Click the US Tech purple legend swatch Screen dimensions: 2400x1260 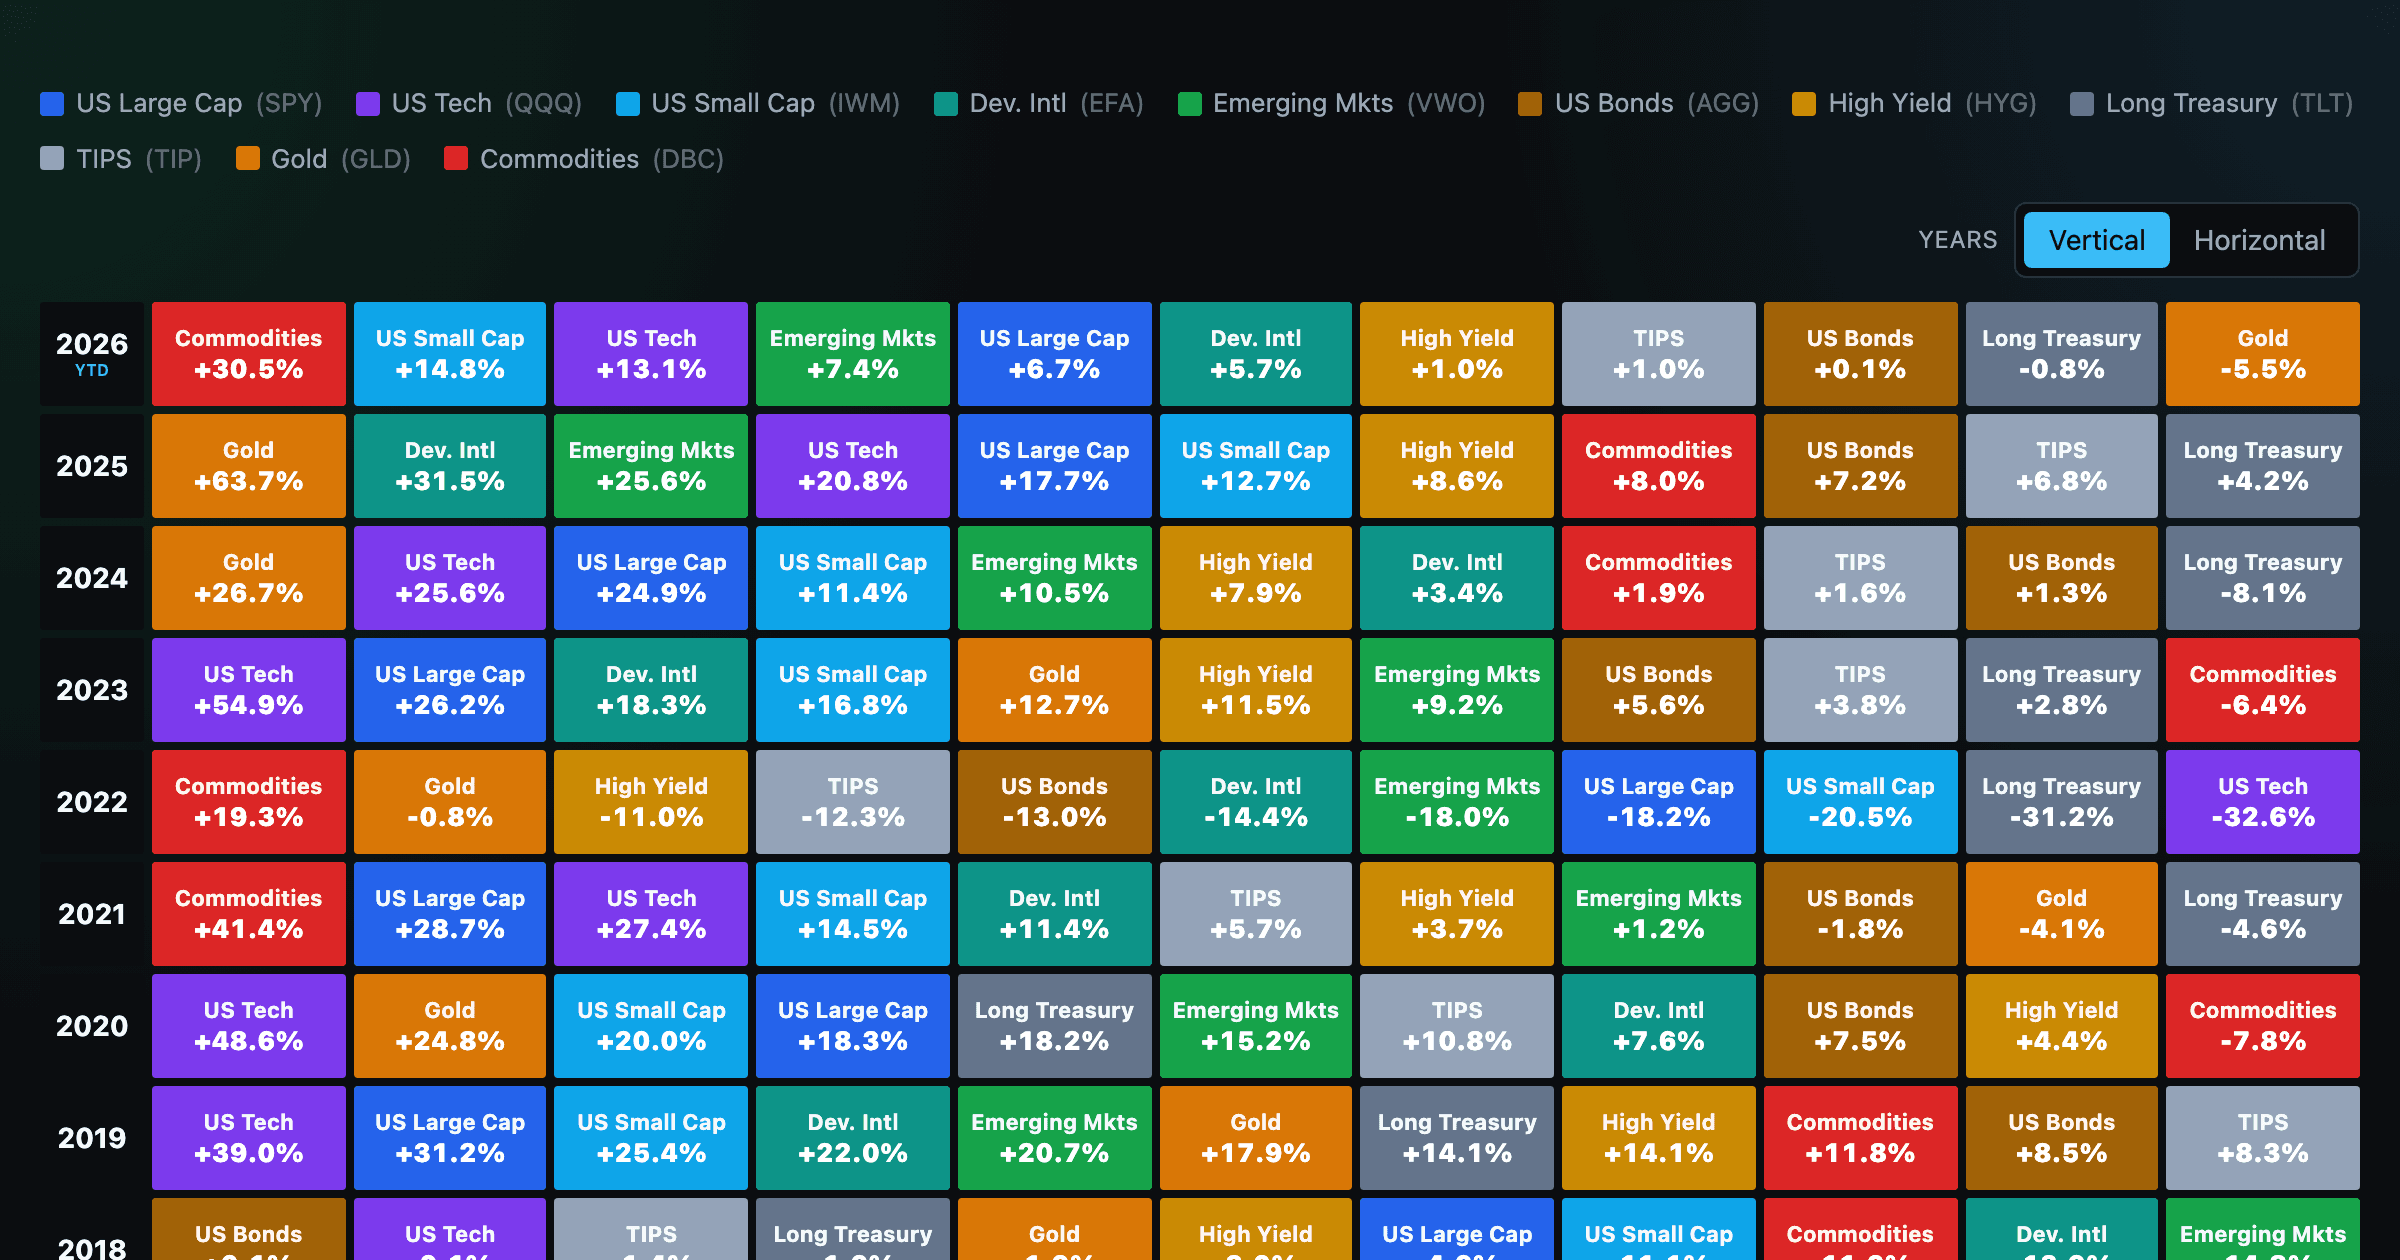pyautogui.click(x=368, y=104)
